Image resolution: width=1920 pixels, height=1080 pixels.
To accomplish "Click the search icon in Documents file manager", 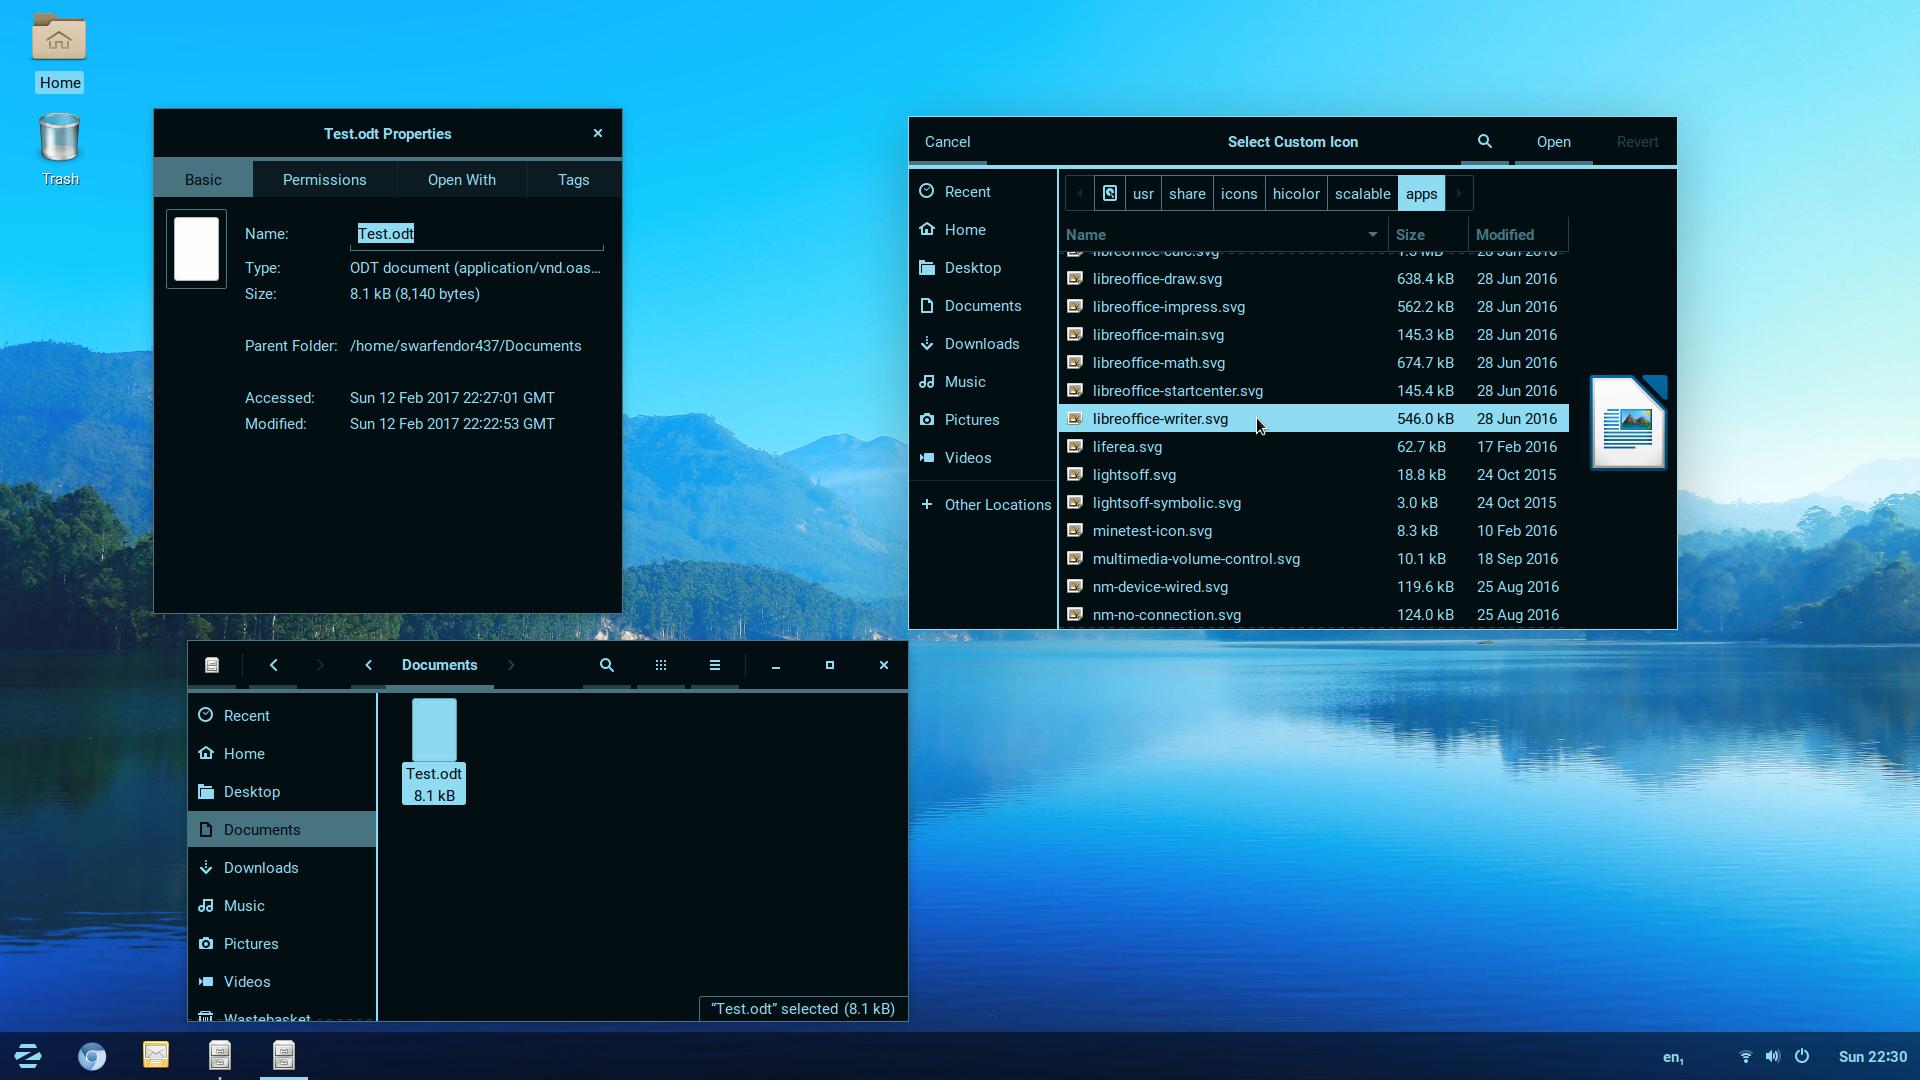I will [606, 665].
